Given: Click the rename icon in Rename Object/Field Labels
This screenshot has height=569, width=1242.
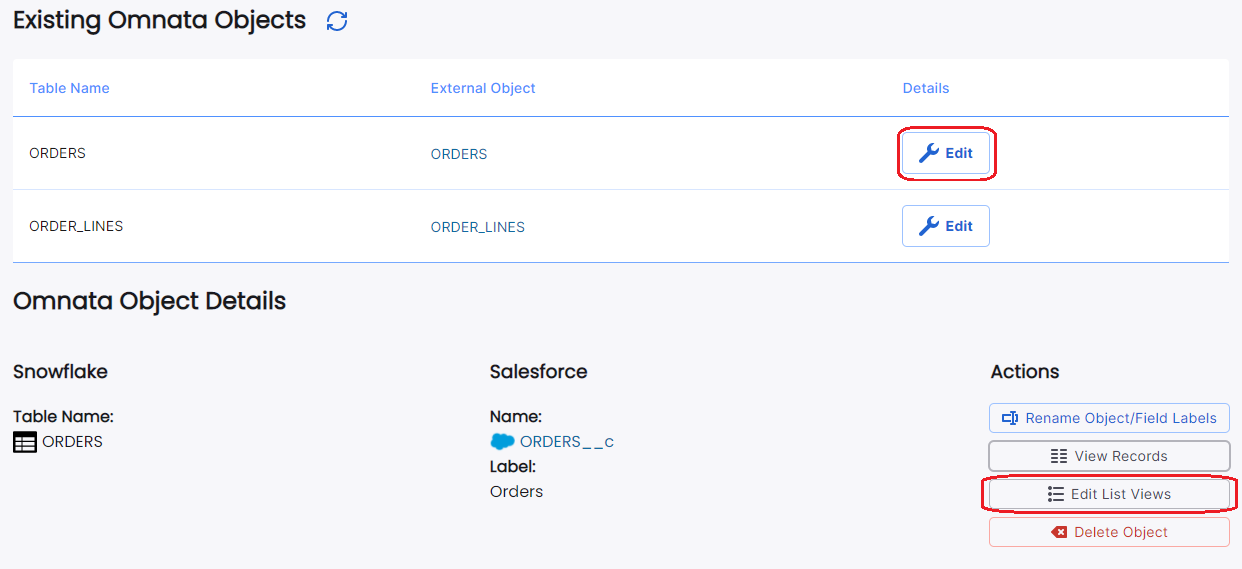Looking at the screenshot, I should tap(1010, 418).
